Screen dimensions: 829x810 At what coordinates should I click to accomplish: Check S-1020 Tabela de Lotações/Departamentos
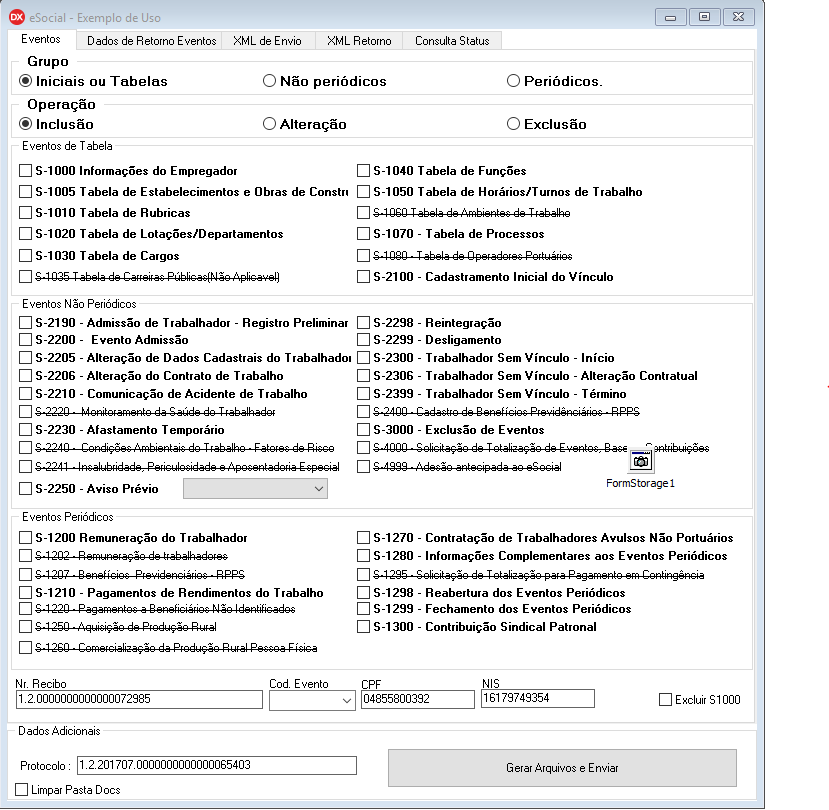point(25,233)
